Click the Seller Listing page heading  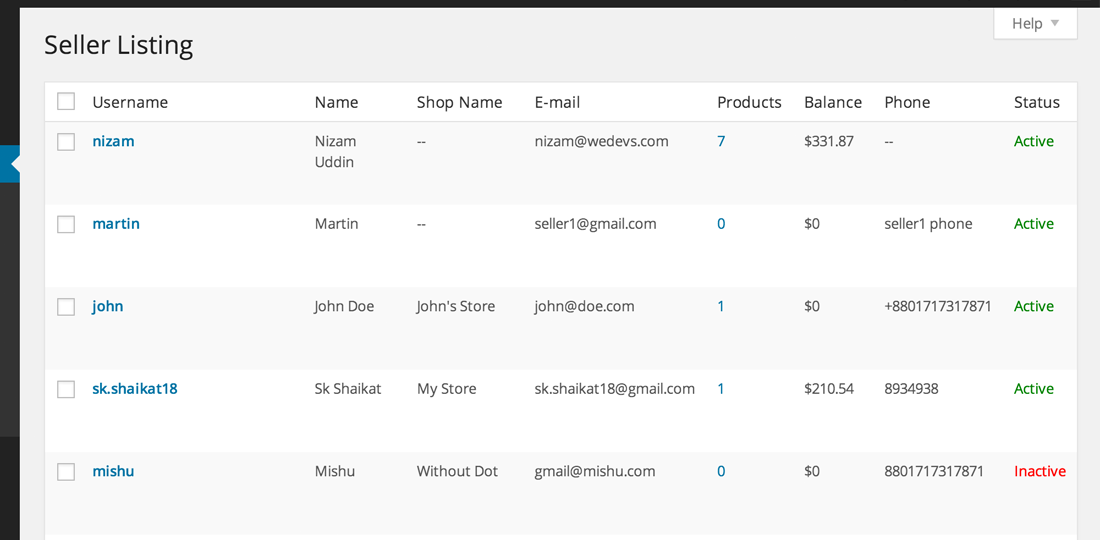(x=119, y=45)
